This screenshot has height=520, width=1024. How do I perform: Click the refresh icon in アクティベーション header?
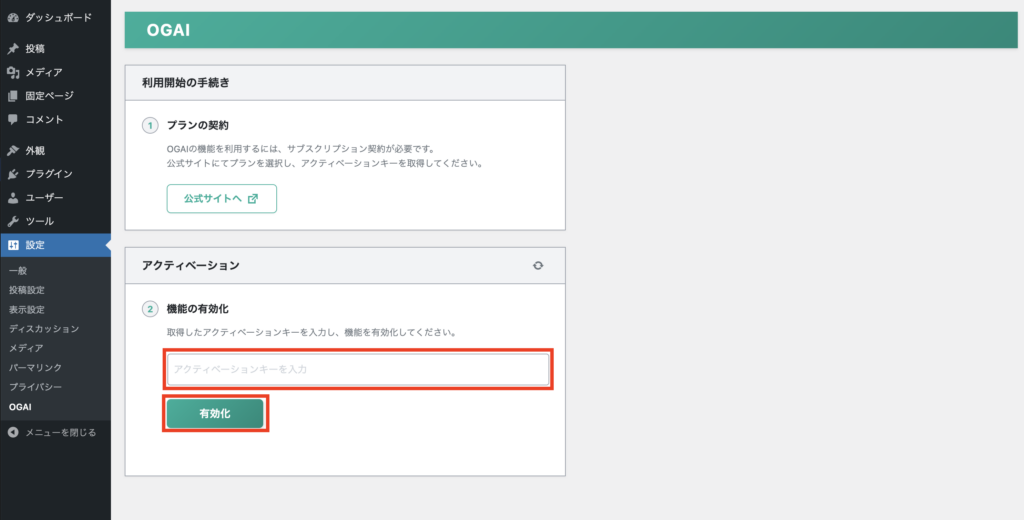click(539, 266)
